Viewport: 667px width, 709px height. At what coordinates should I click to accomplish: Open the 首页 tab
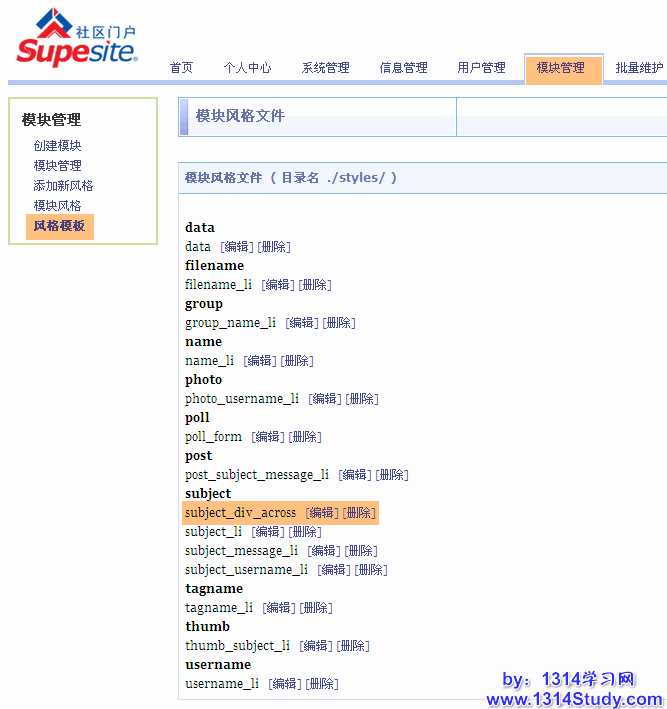(x=181, y=68)
